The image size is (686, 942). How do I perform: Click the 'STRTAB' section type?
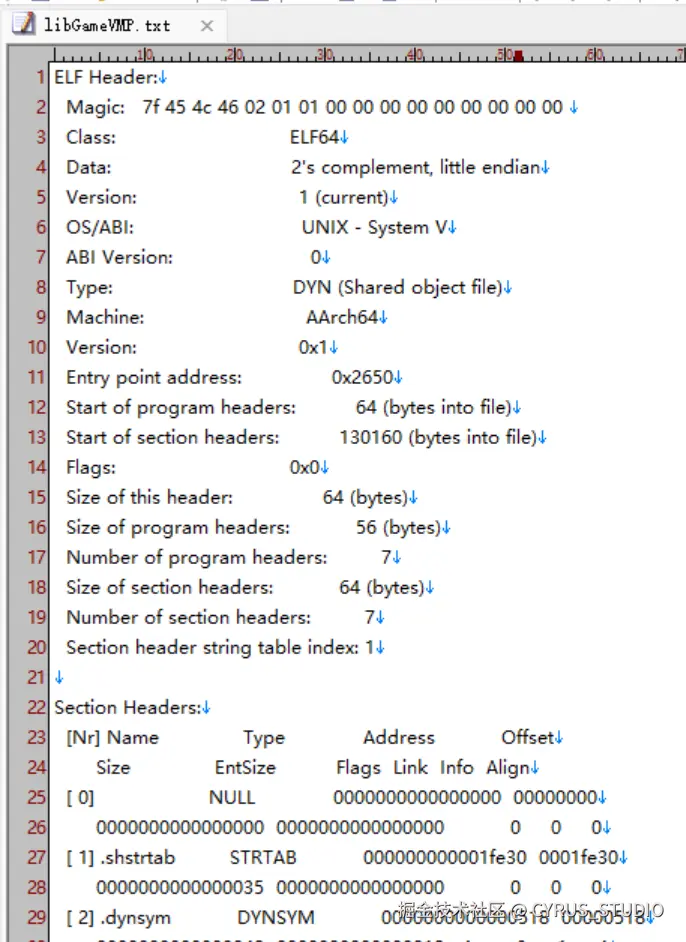263,857
